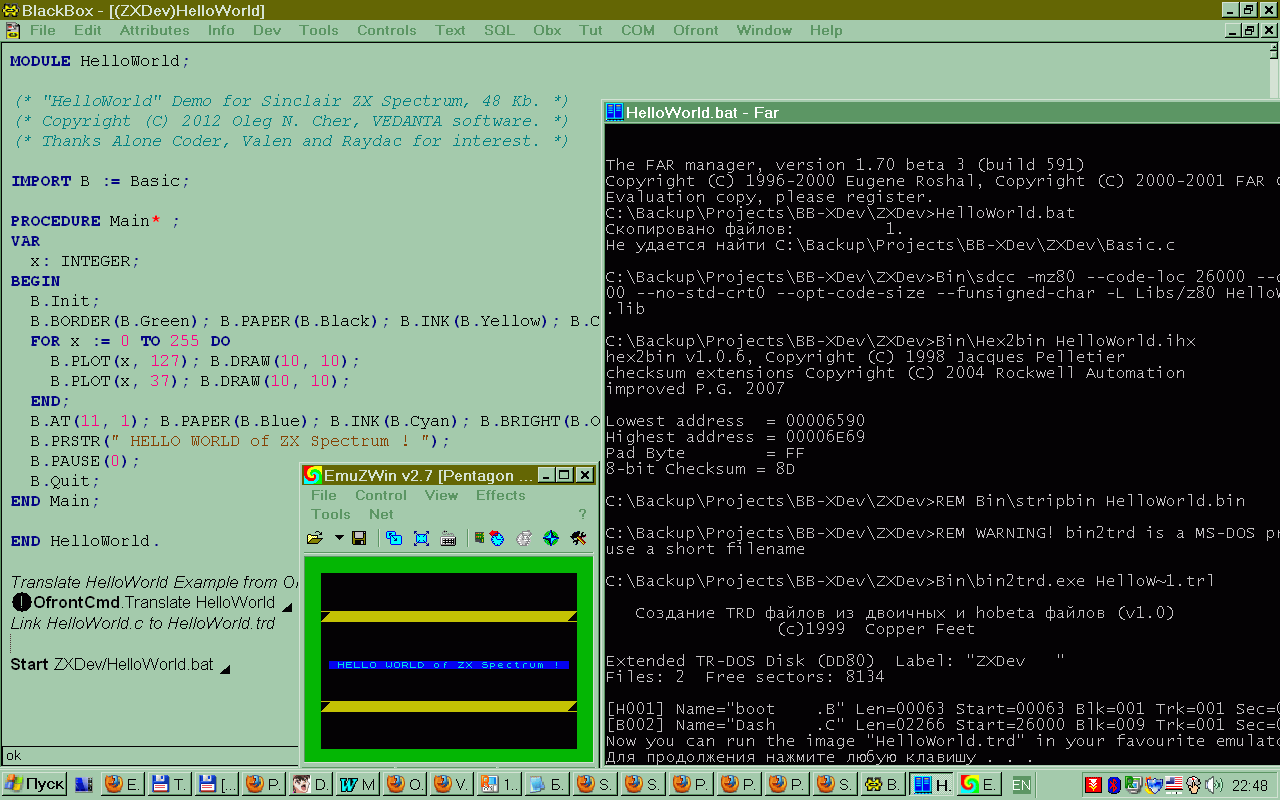Click the Пуск Start button on taskbar
The image size is (1280, 800).
35,784
